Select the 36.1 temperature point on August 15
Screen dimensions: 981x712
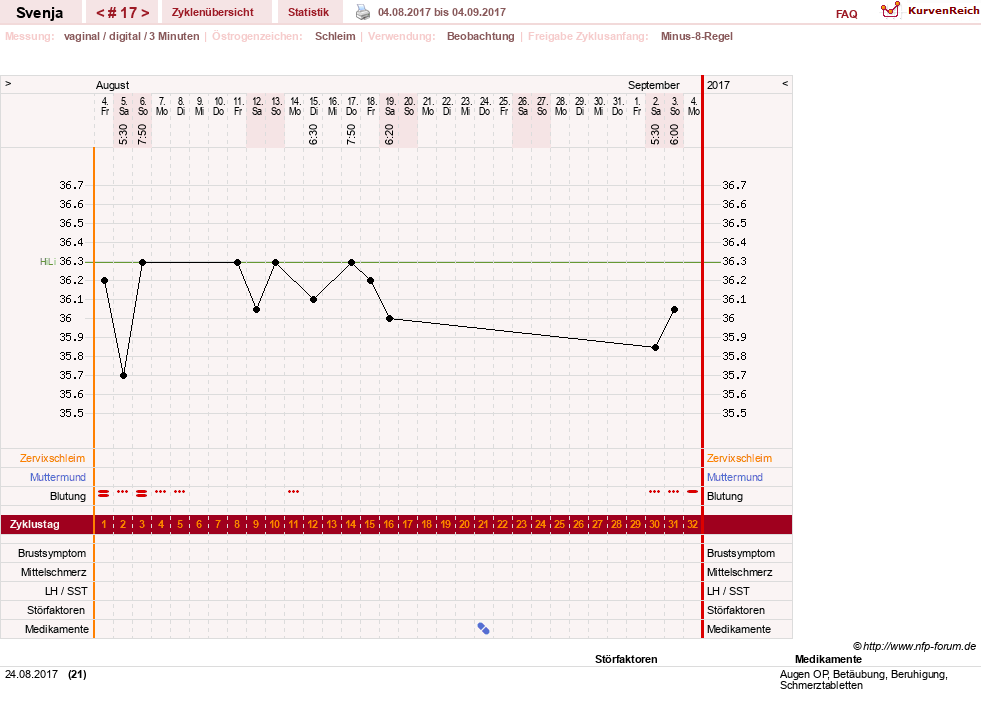click(313, 300)
